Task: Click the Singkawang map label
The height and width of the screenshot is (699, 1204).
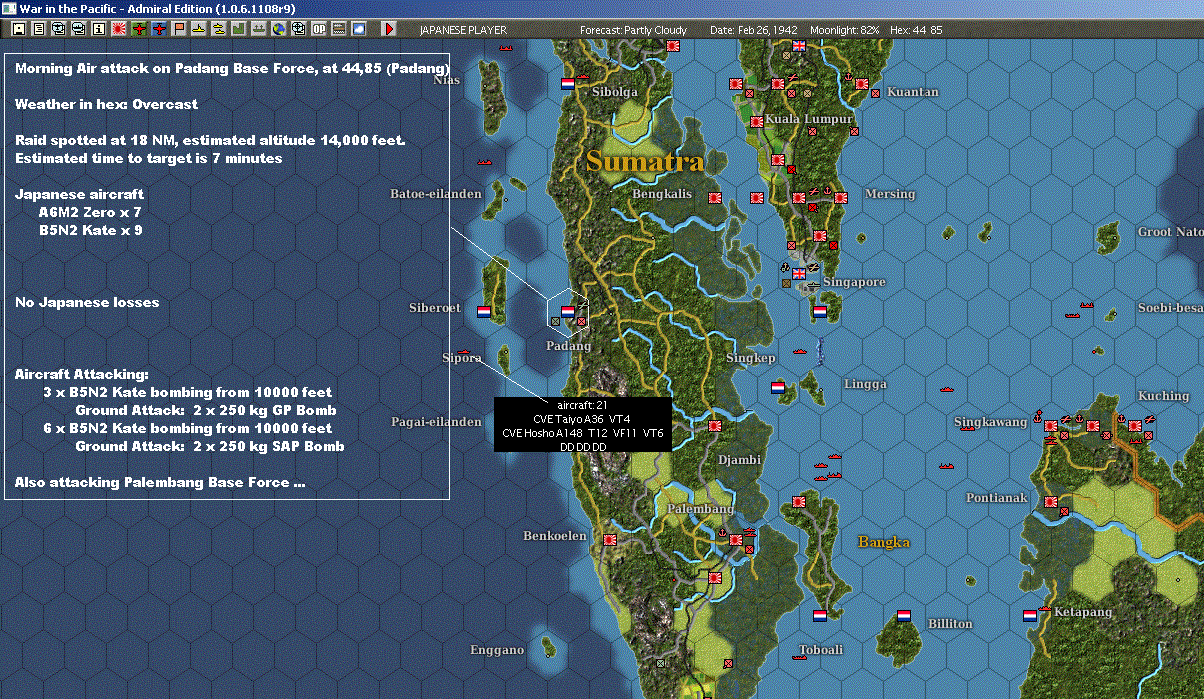Action: tap(990, 422)
